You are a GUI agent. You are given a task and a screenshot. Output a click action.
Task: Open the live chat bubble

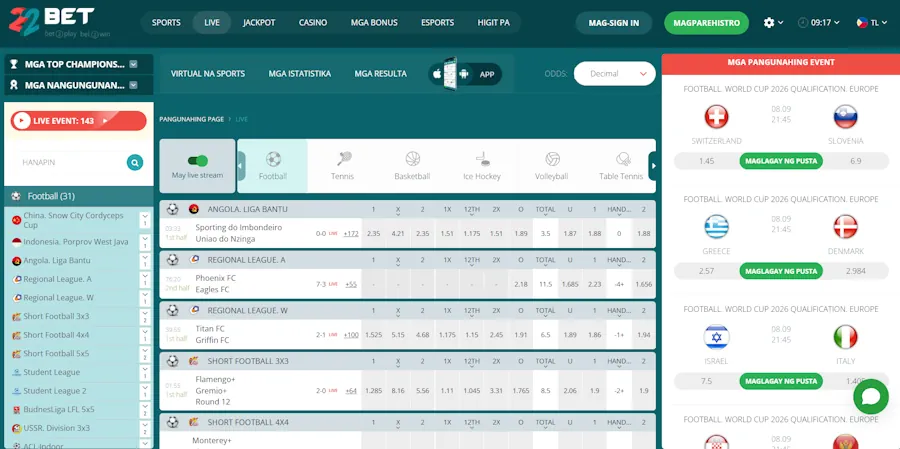pyautogui.click(x=871, y=396)
